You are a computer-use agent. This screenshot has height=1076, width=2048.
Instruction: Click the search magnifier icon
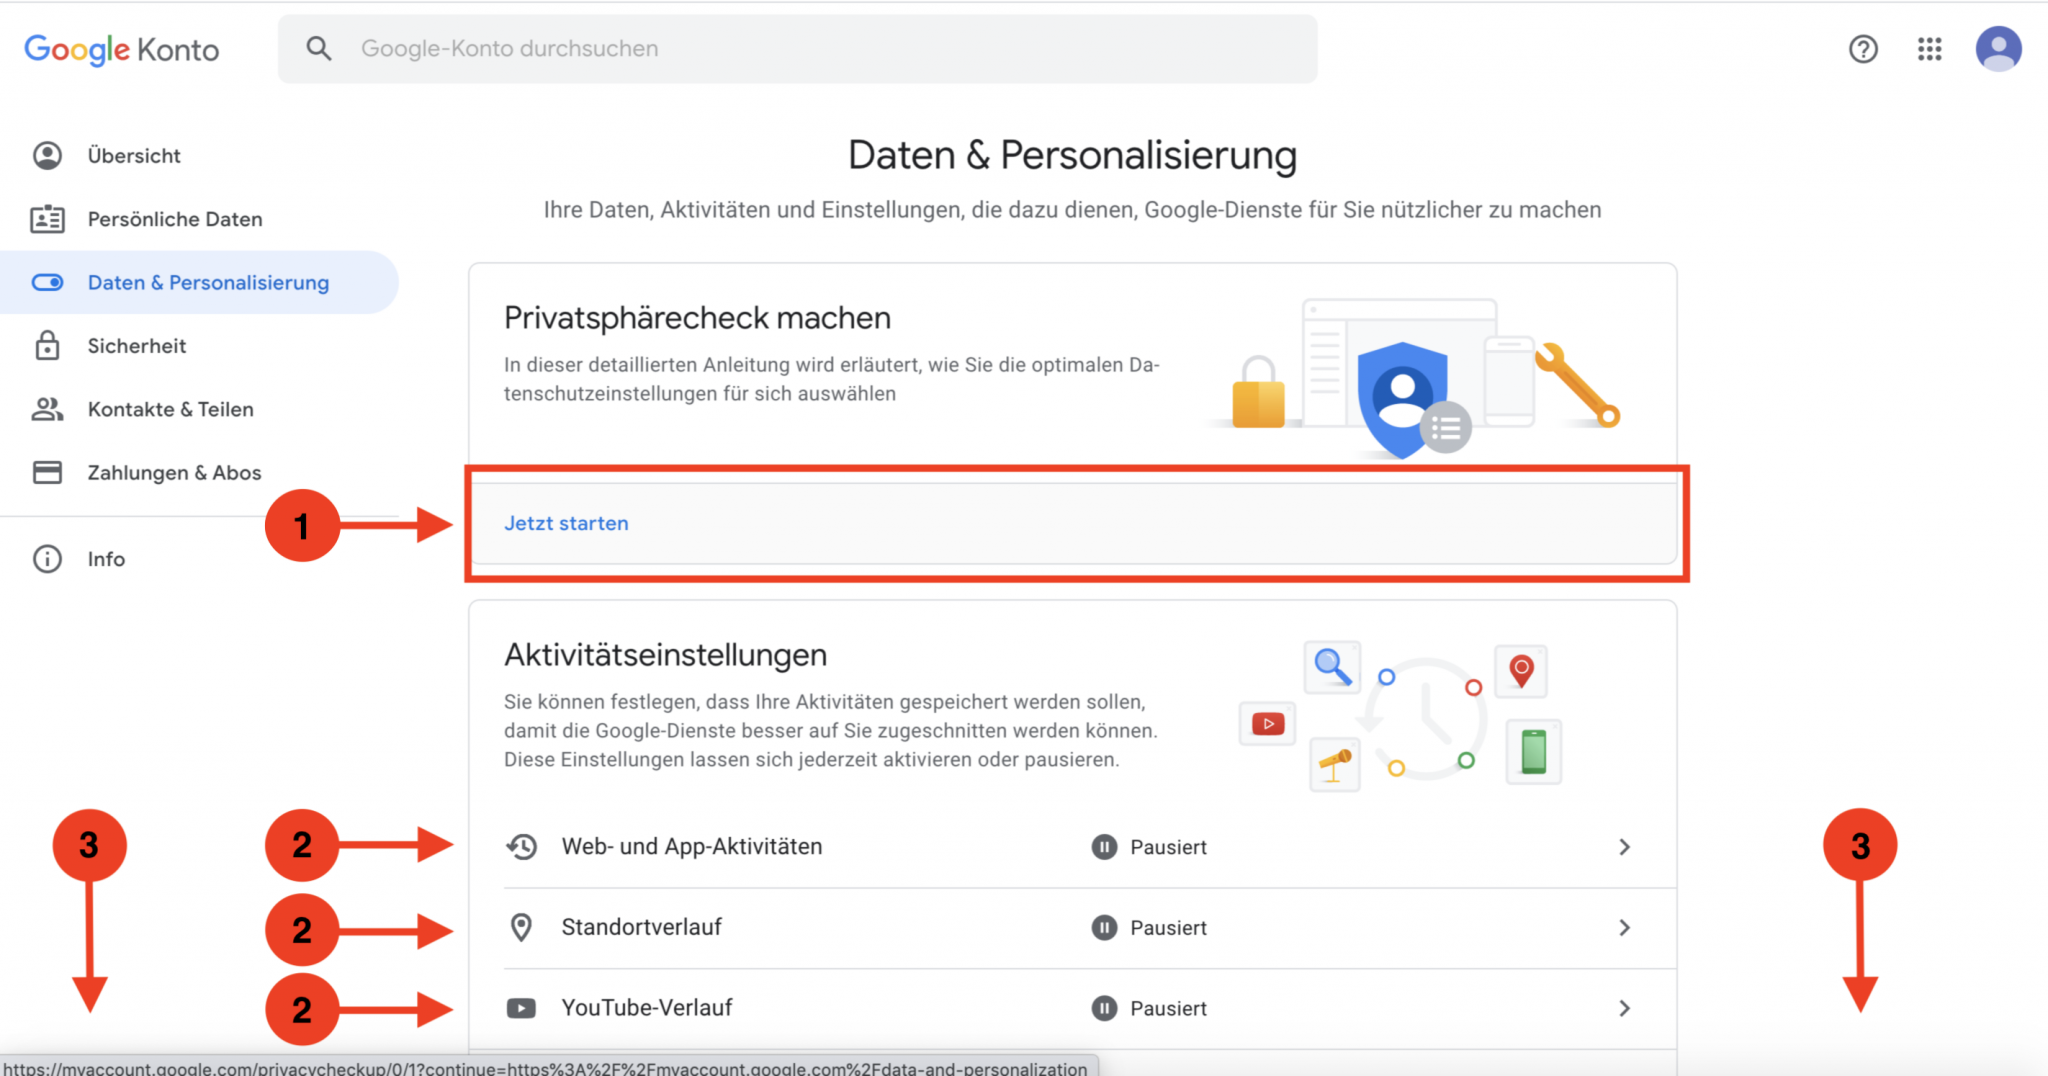pos(319,48)
